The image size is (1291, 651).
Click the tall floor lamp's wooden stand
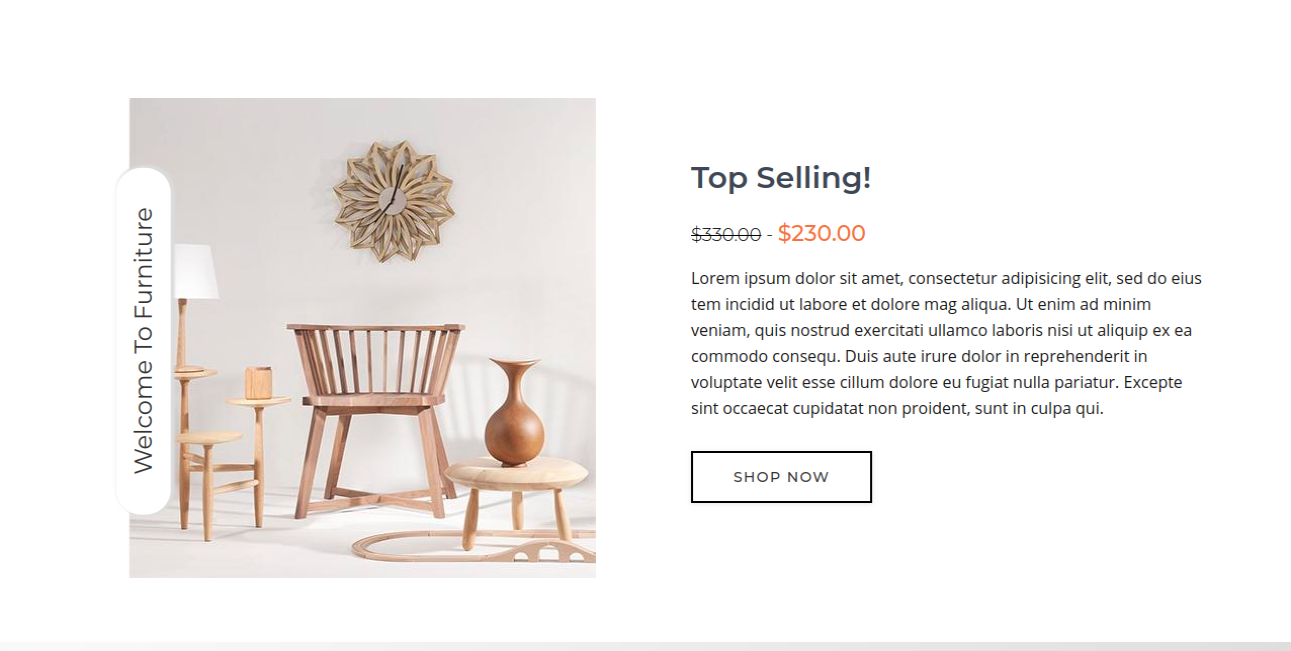pyautogui.click(x=183, y=335)
